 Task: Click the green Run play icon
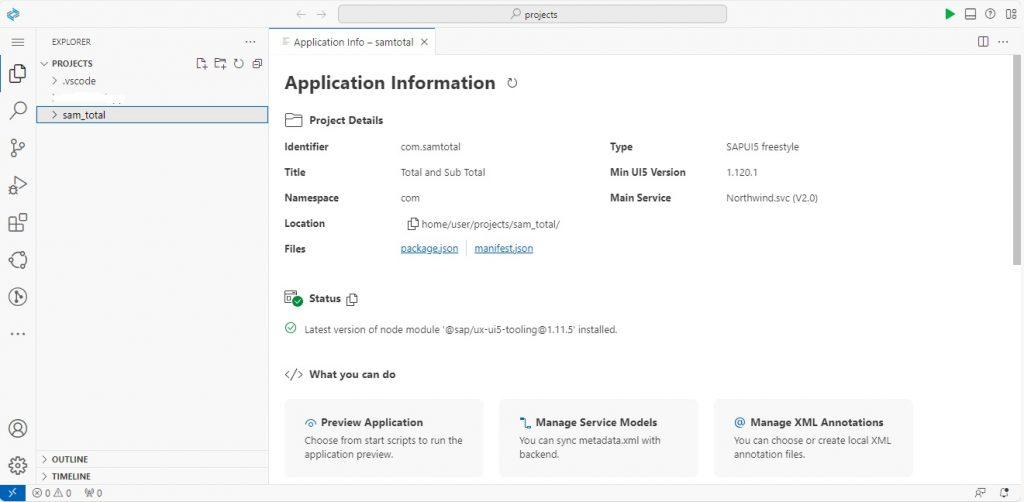950,14
